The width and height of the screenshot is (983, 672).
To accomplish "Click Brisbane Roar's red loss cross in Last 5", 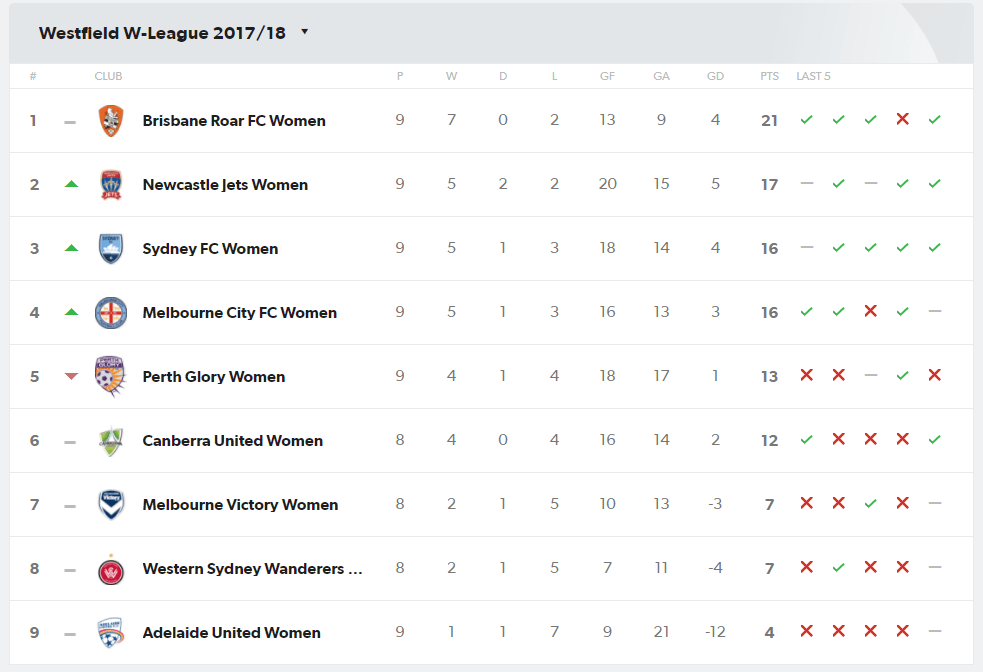I will pyautogui.click(x=903, y=119).
